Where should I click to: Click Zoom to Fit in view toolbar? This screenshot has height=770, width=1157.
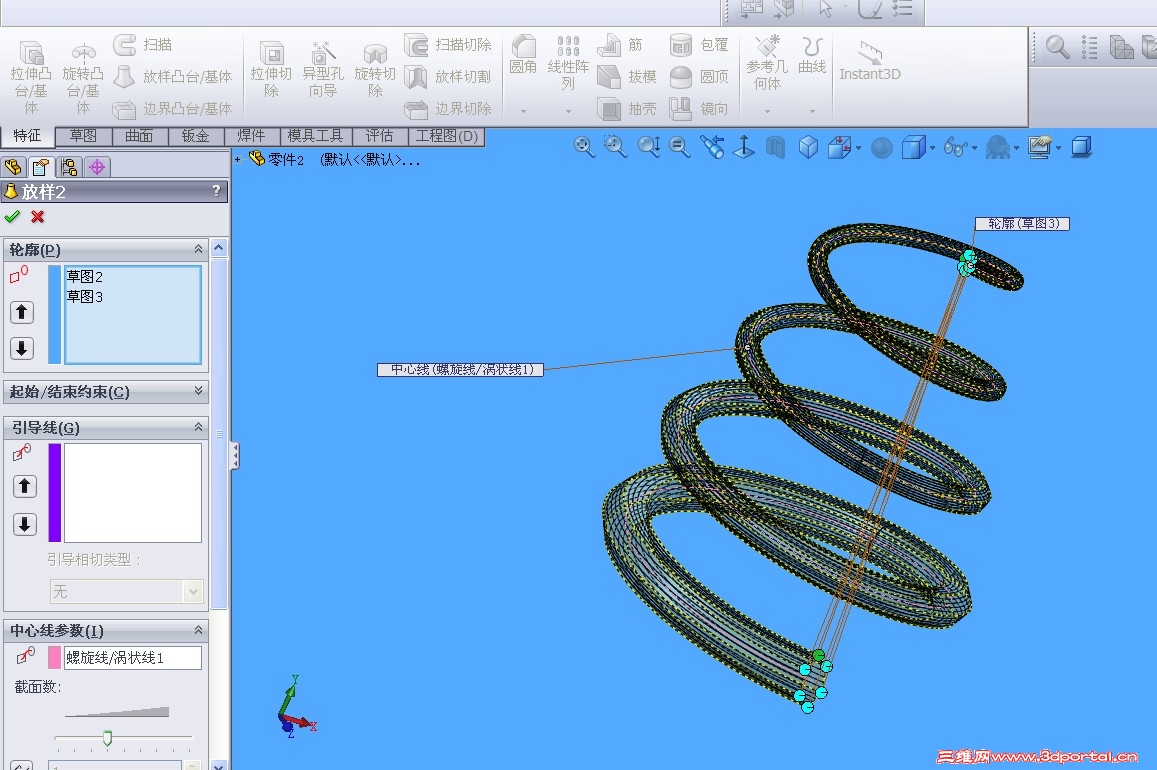[x=584, y=147]
